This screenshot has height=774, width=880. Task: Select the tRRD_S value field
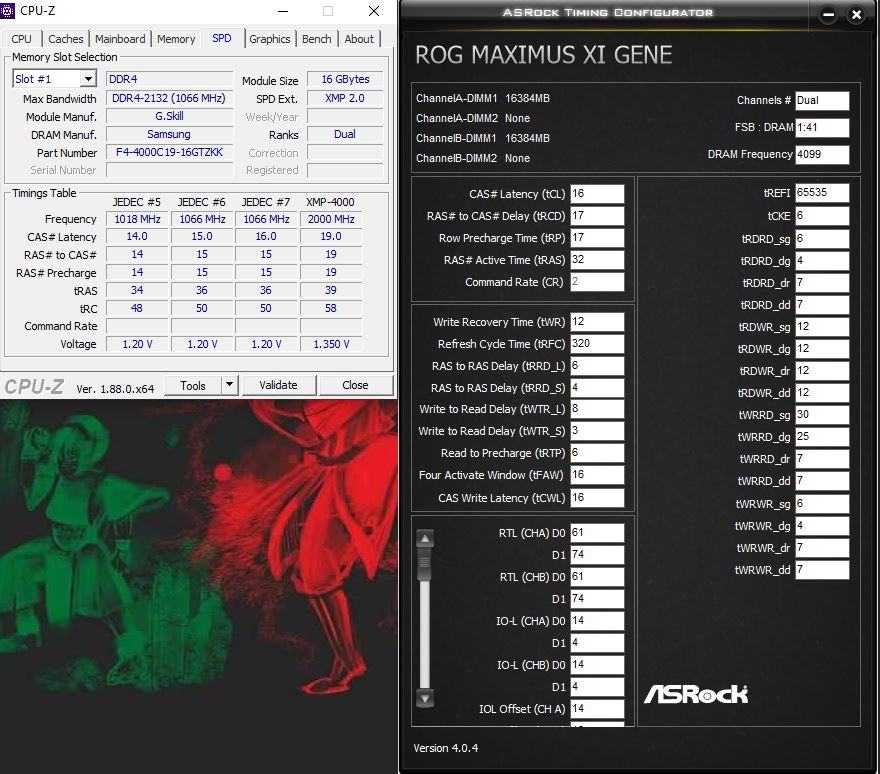(597, 387)
